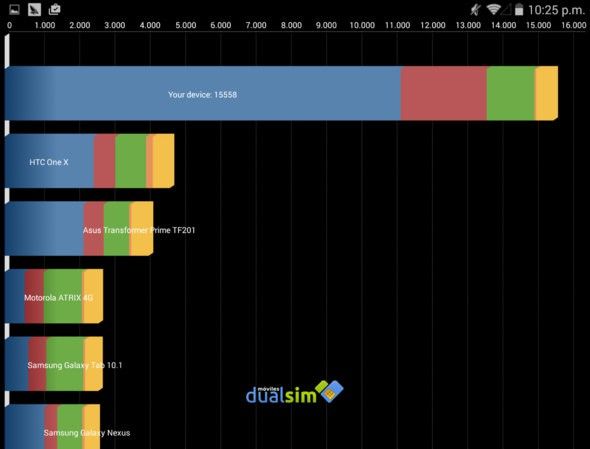Tap the yellow segment of Galaxy Tab 10.1 bar
This screenshot has width=590, height=449.
pos(93,364)
